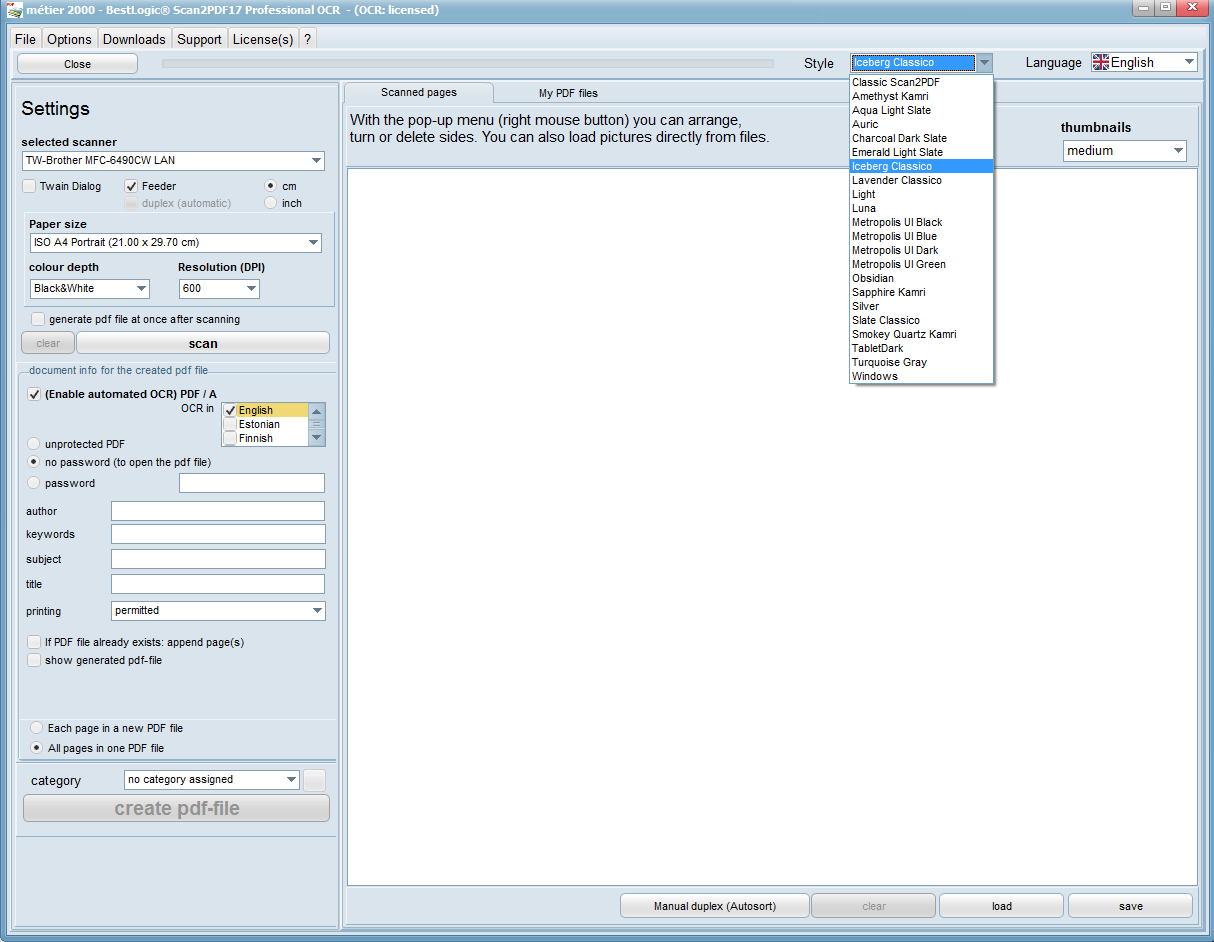
Task: Click the application icon in title bar
Action: pos(14,10)
